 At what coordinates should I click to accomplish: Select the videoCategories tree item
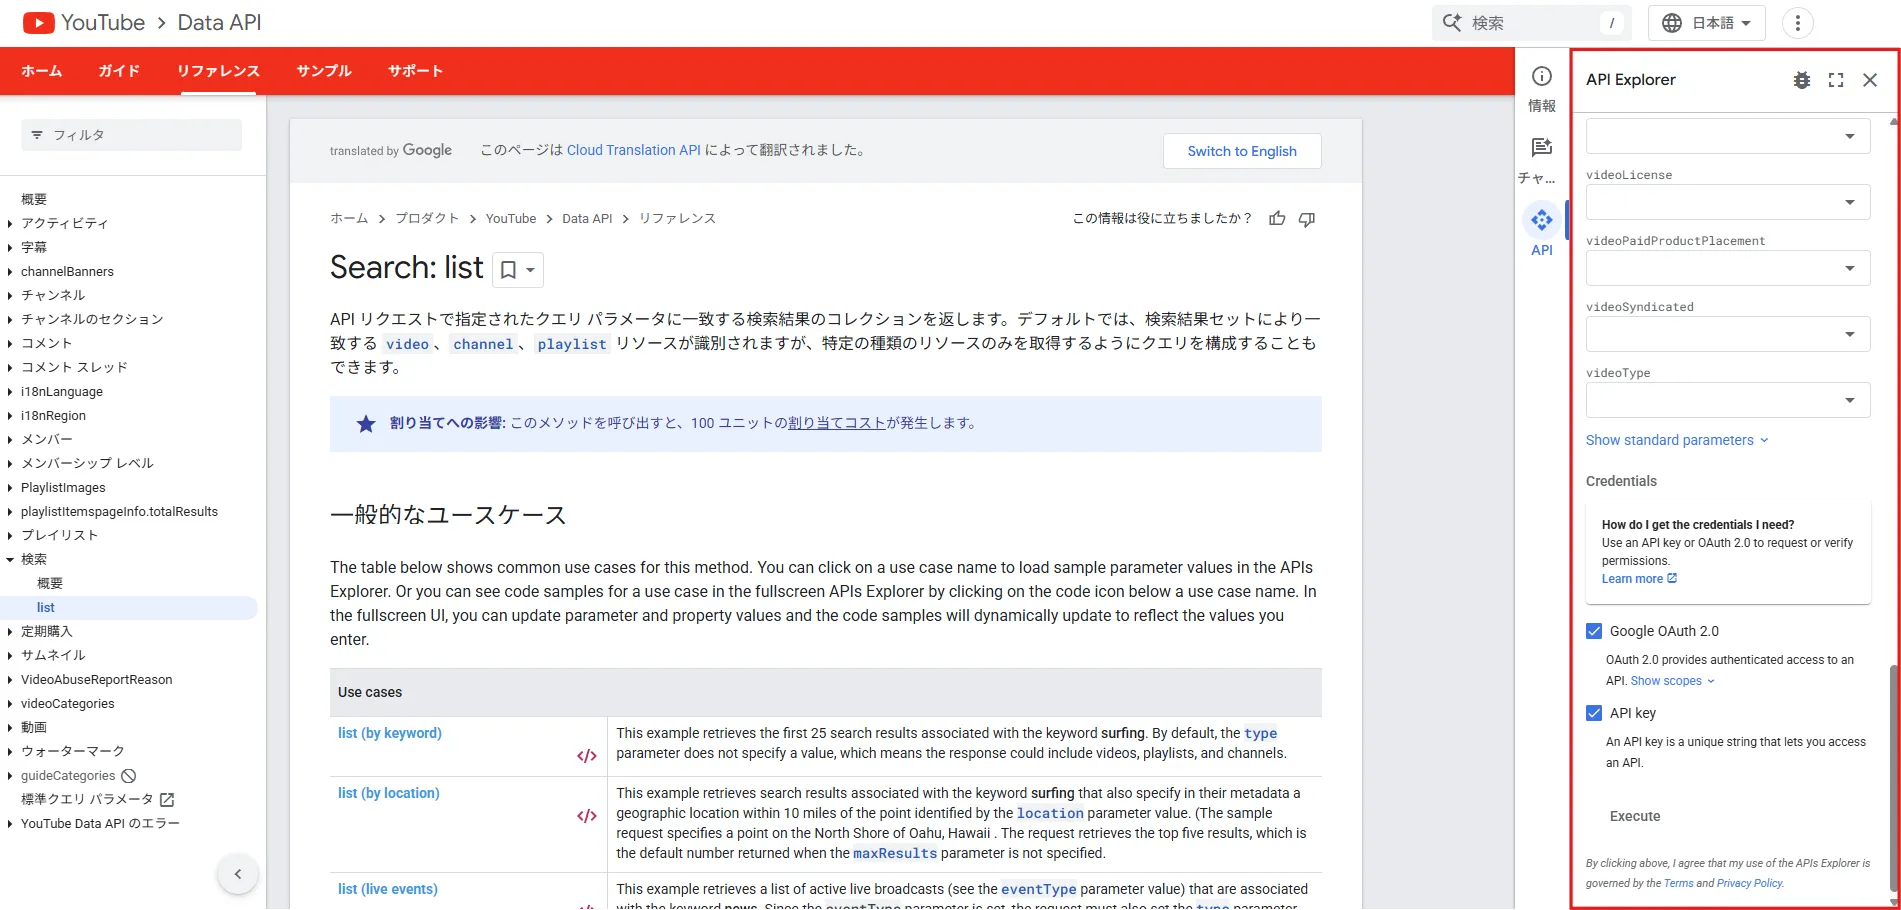click(x=67, y=704)
